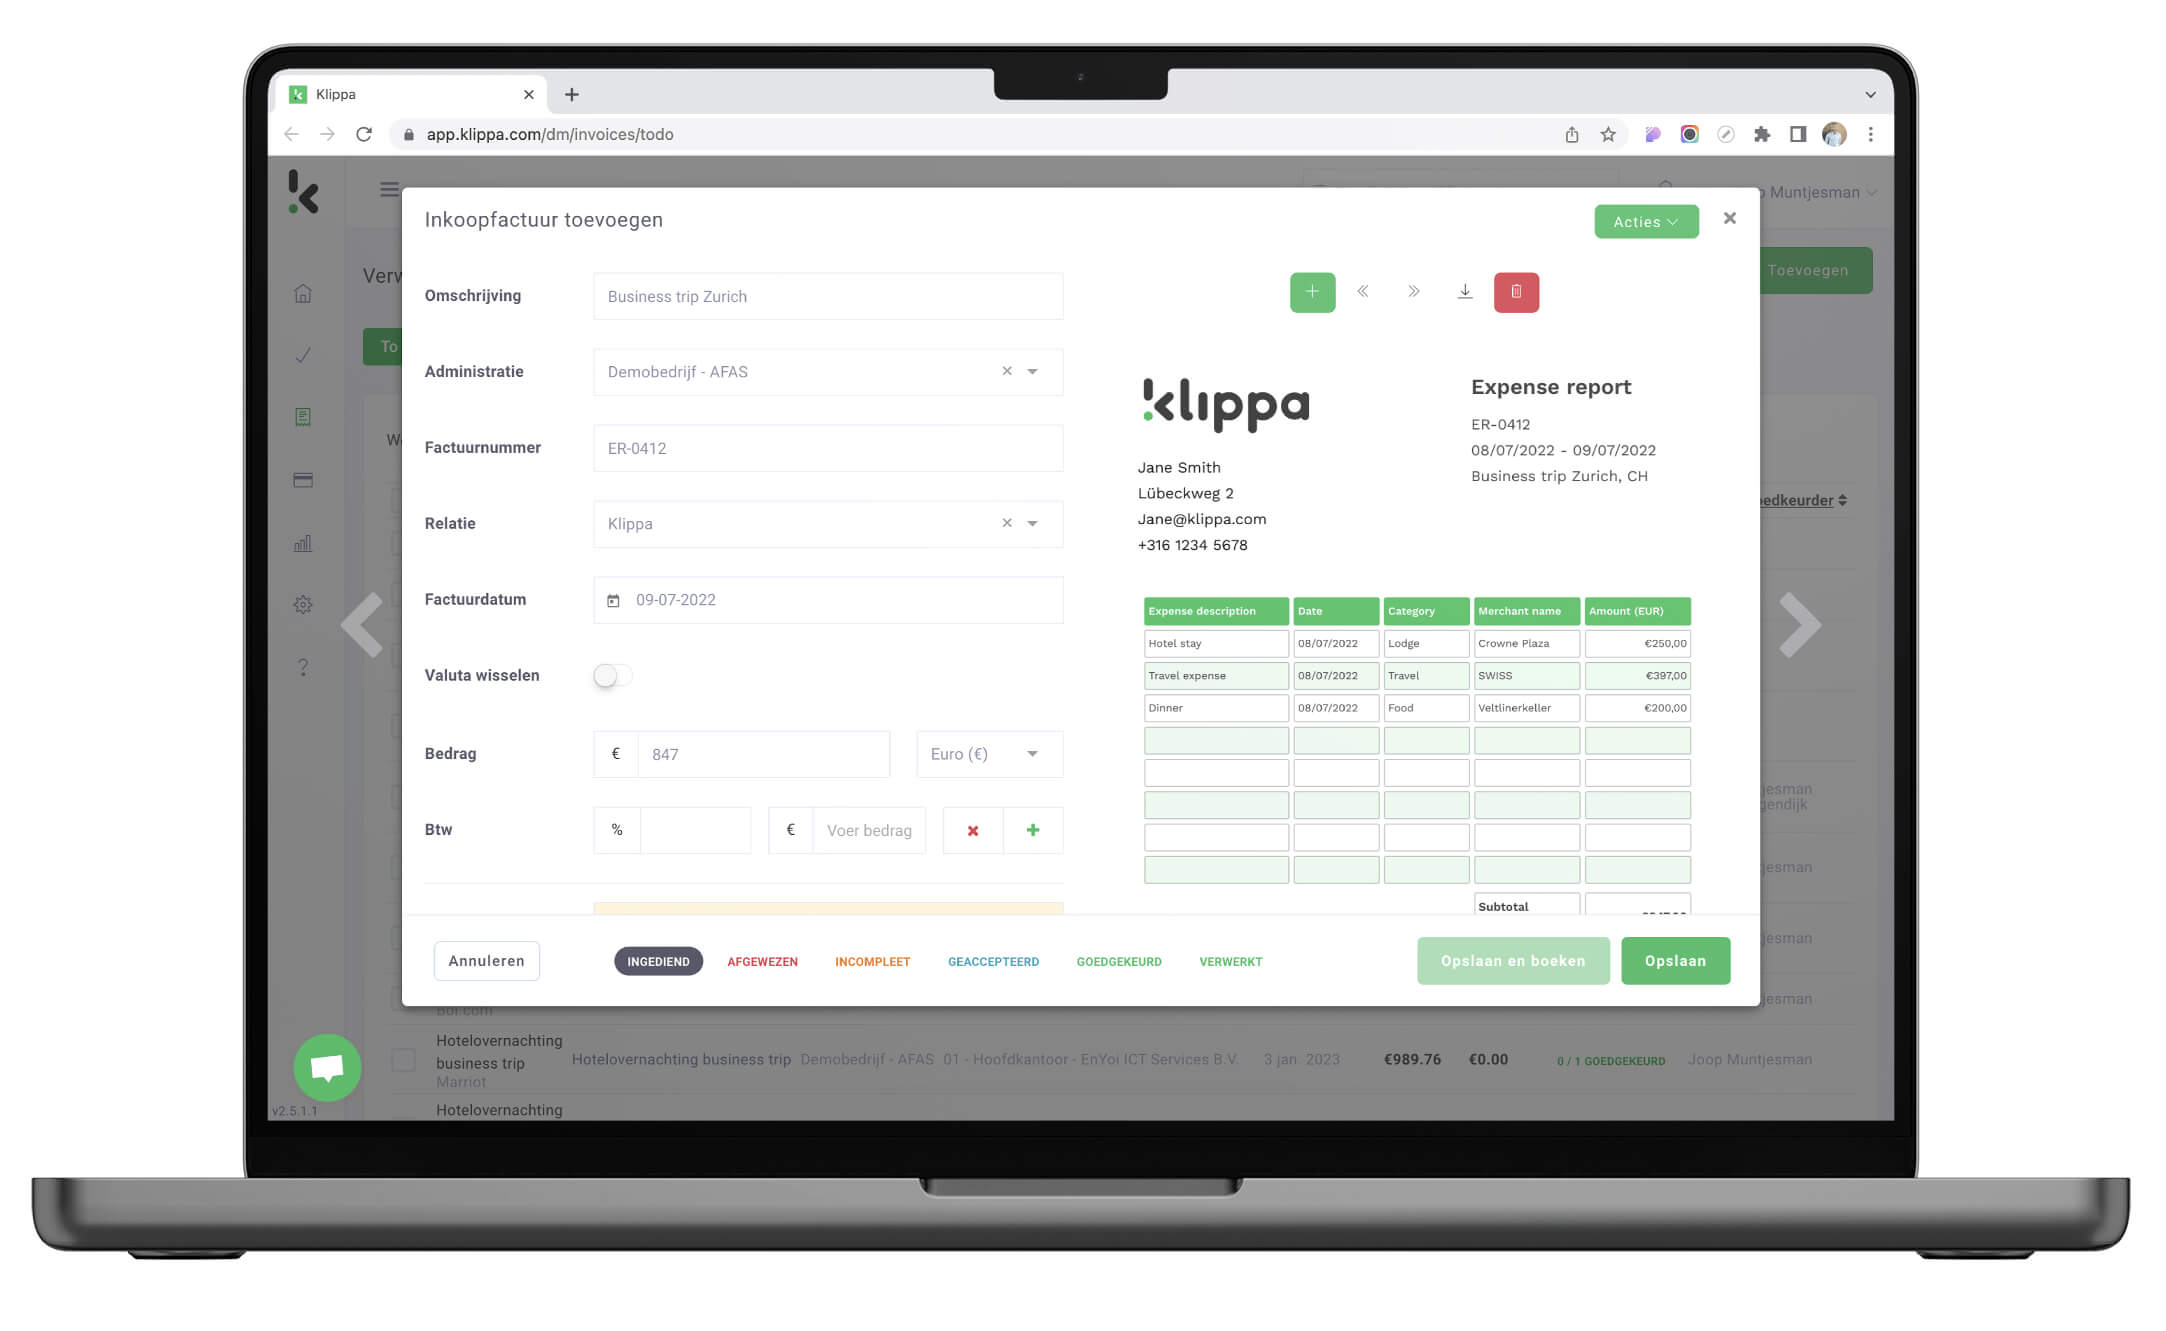Click the Acties dropdown menu button
The height and width of the screenshot is (1331, 2166).
1646,220
